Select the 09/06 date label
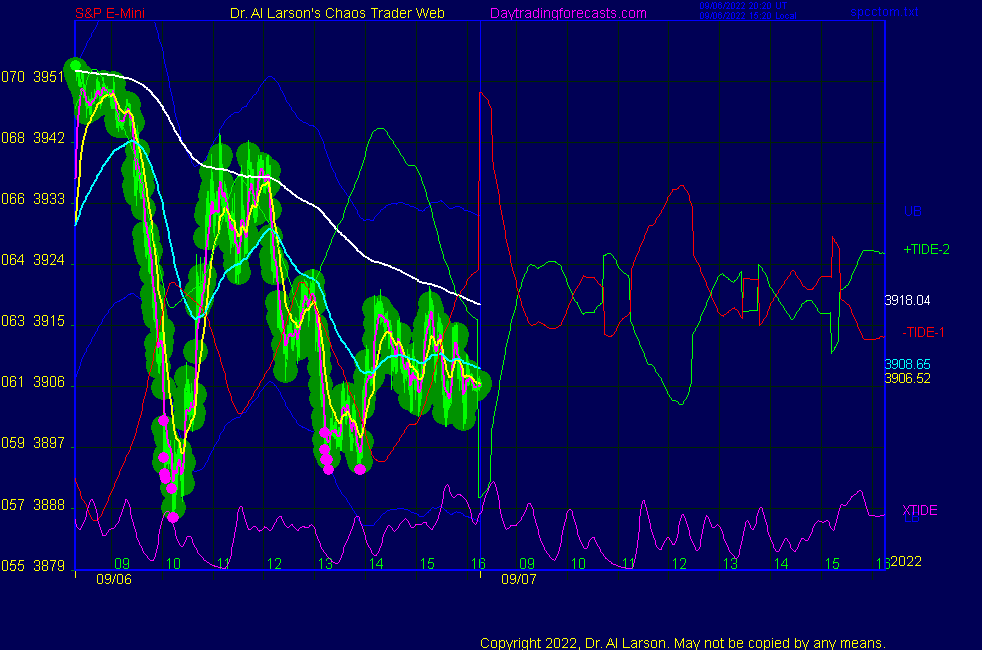 click(111, 579)
